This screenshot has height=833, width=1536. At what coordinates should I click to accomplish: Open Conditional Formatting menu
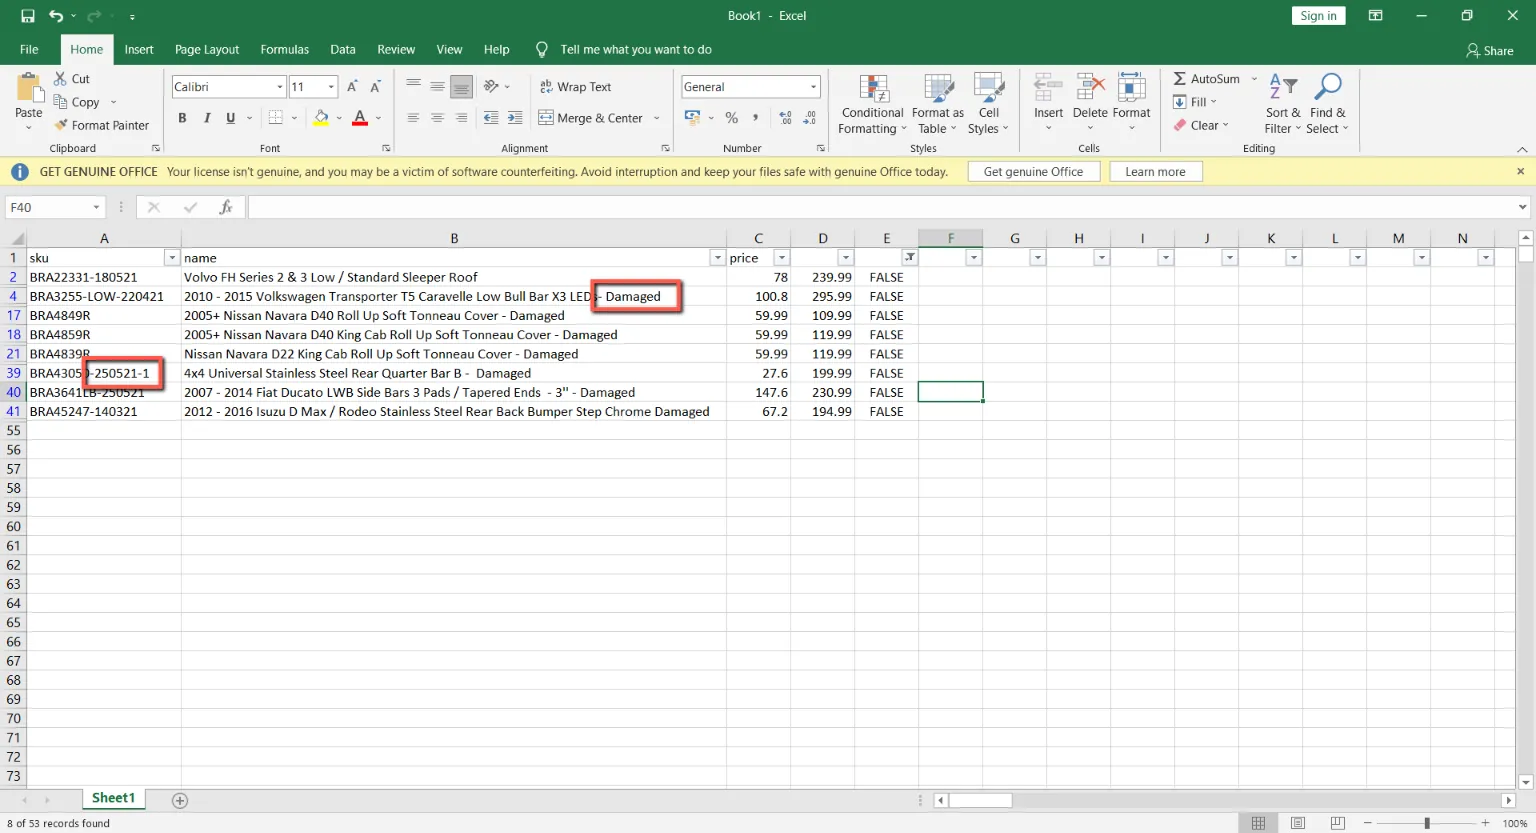(872, 104)
